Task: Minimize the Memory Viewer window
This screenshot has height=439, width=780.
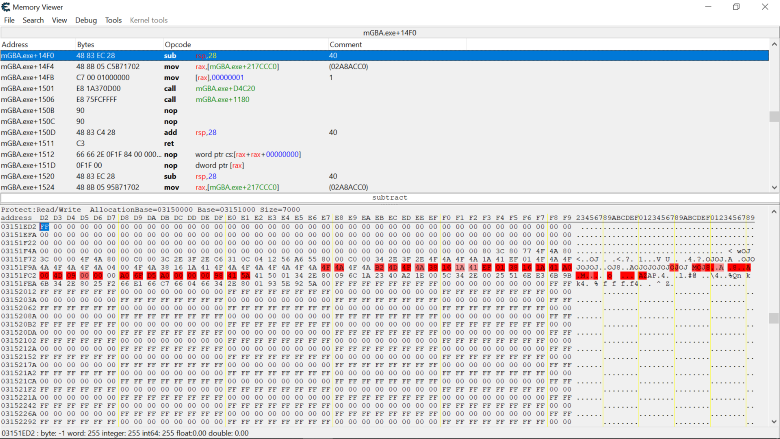Action: click(708, 7)
